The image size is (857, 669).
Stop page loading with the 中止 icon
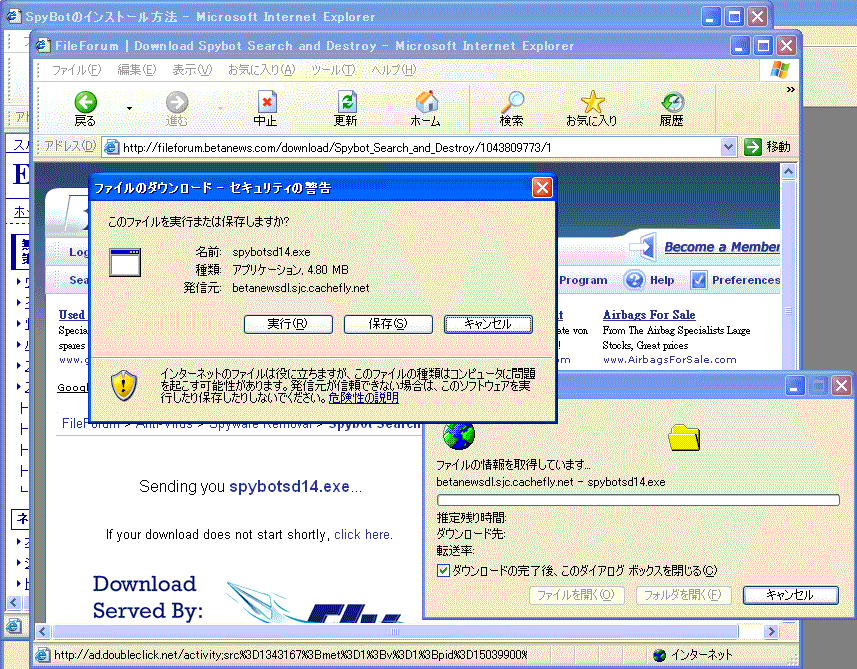[x=266, y=102]
